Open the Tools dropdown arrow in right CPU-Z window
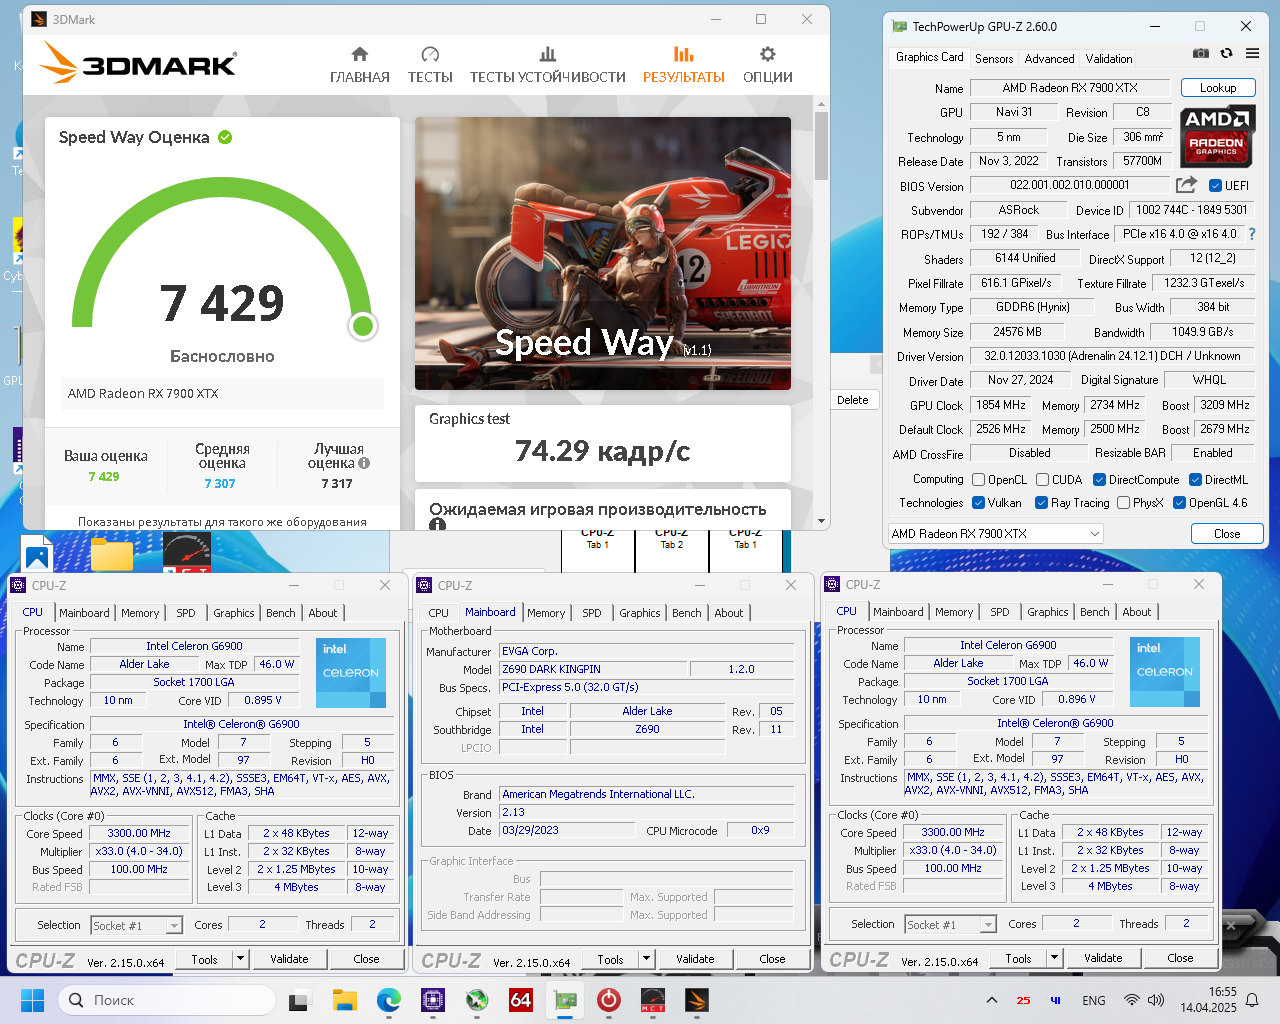1280x1024 pixels. coord(1054,958)
